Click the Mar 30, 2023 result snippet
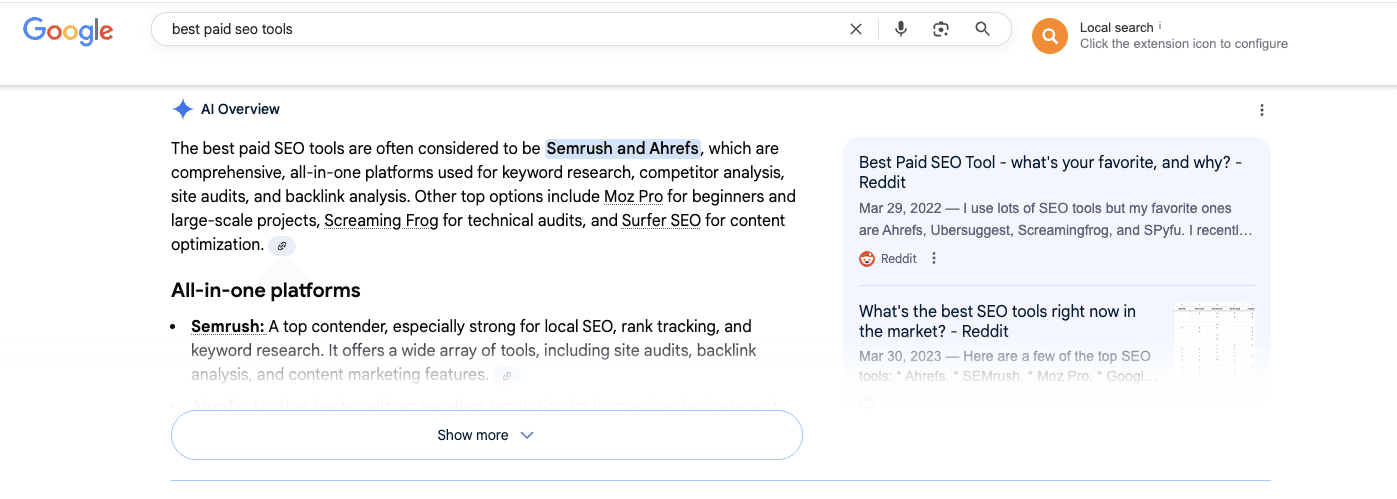This screenshot has width=1397, height=499. pyautogui.click(x=1008, y=366)
